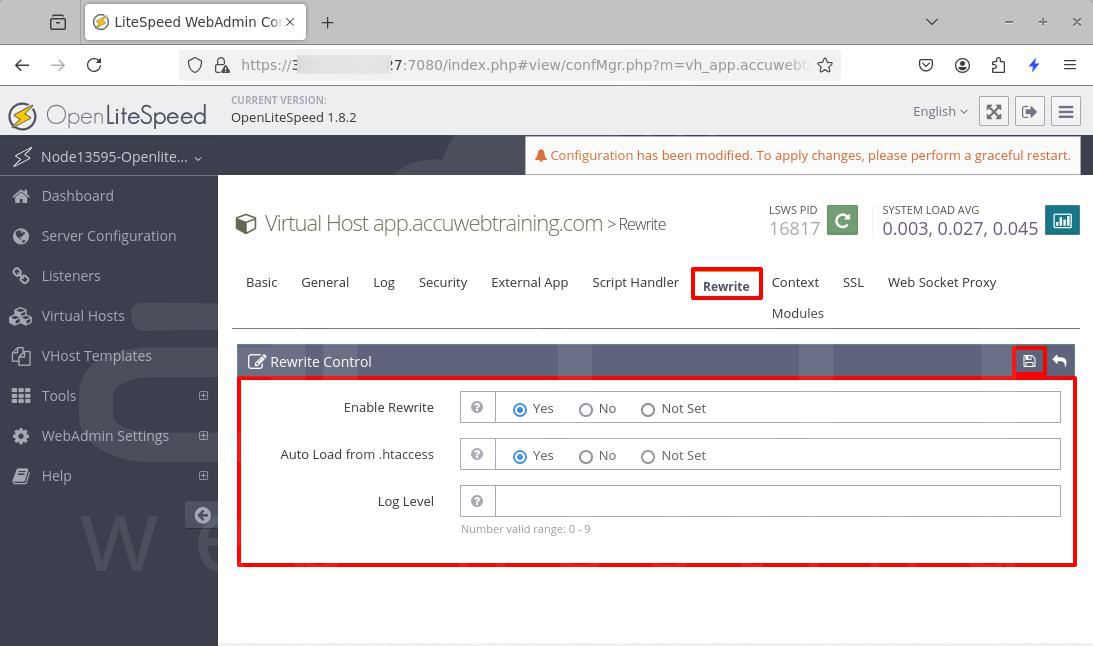This screenshot has width=1093, height=646.
Task: Switch to the Security tab
Action: tap(443, 282)
